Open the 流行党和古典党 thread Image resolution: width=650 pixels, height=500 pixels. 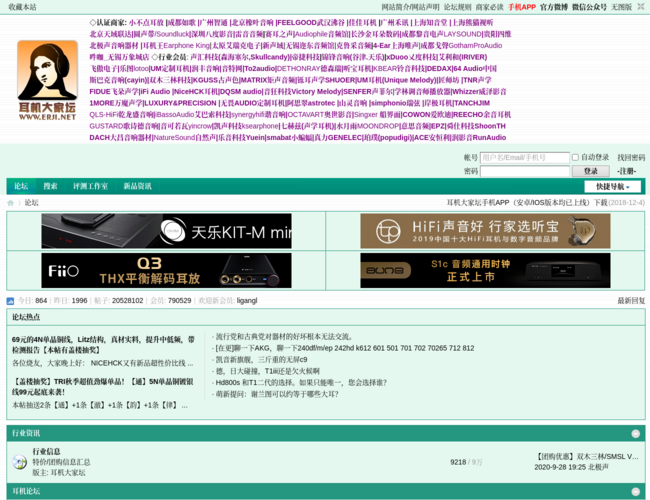pyautogui.click(x=284, y=337)
